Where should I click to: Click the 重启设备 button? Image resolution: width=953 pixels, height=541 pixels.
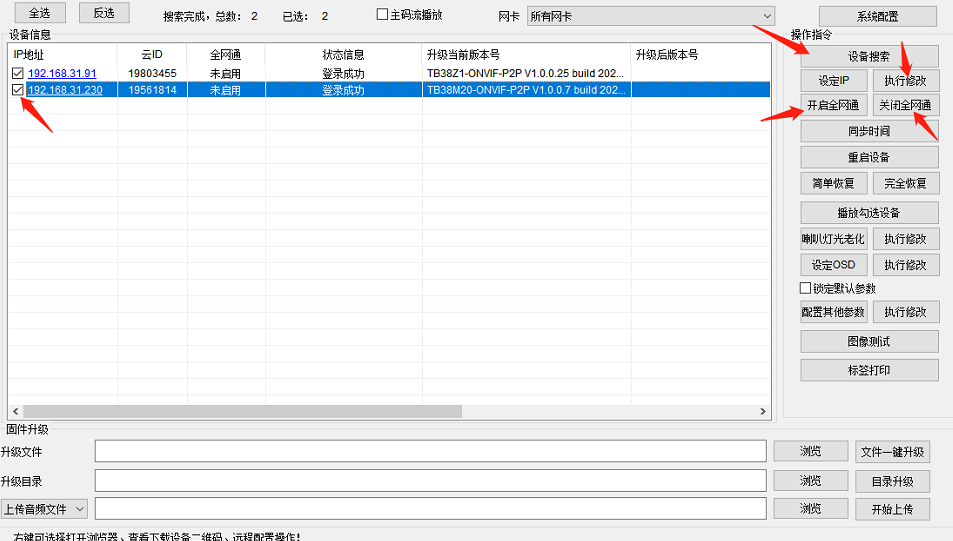(869, 157)
